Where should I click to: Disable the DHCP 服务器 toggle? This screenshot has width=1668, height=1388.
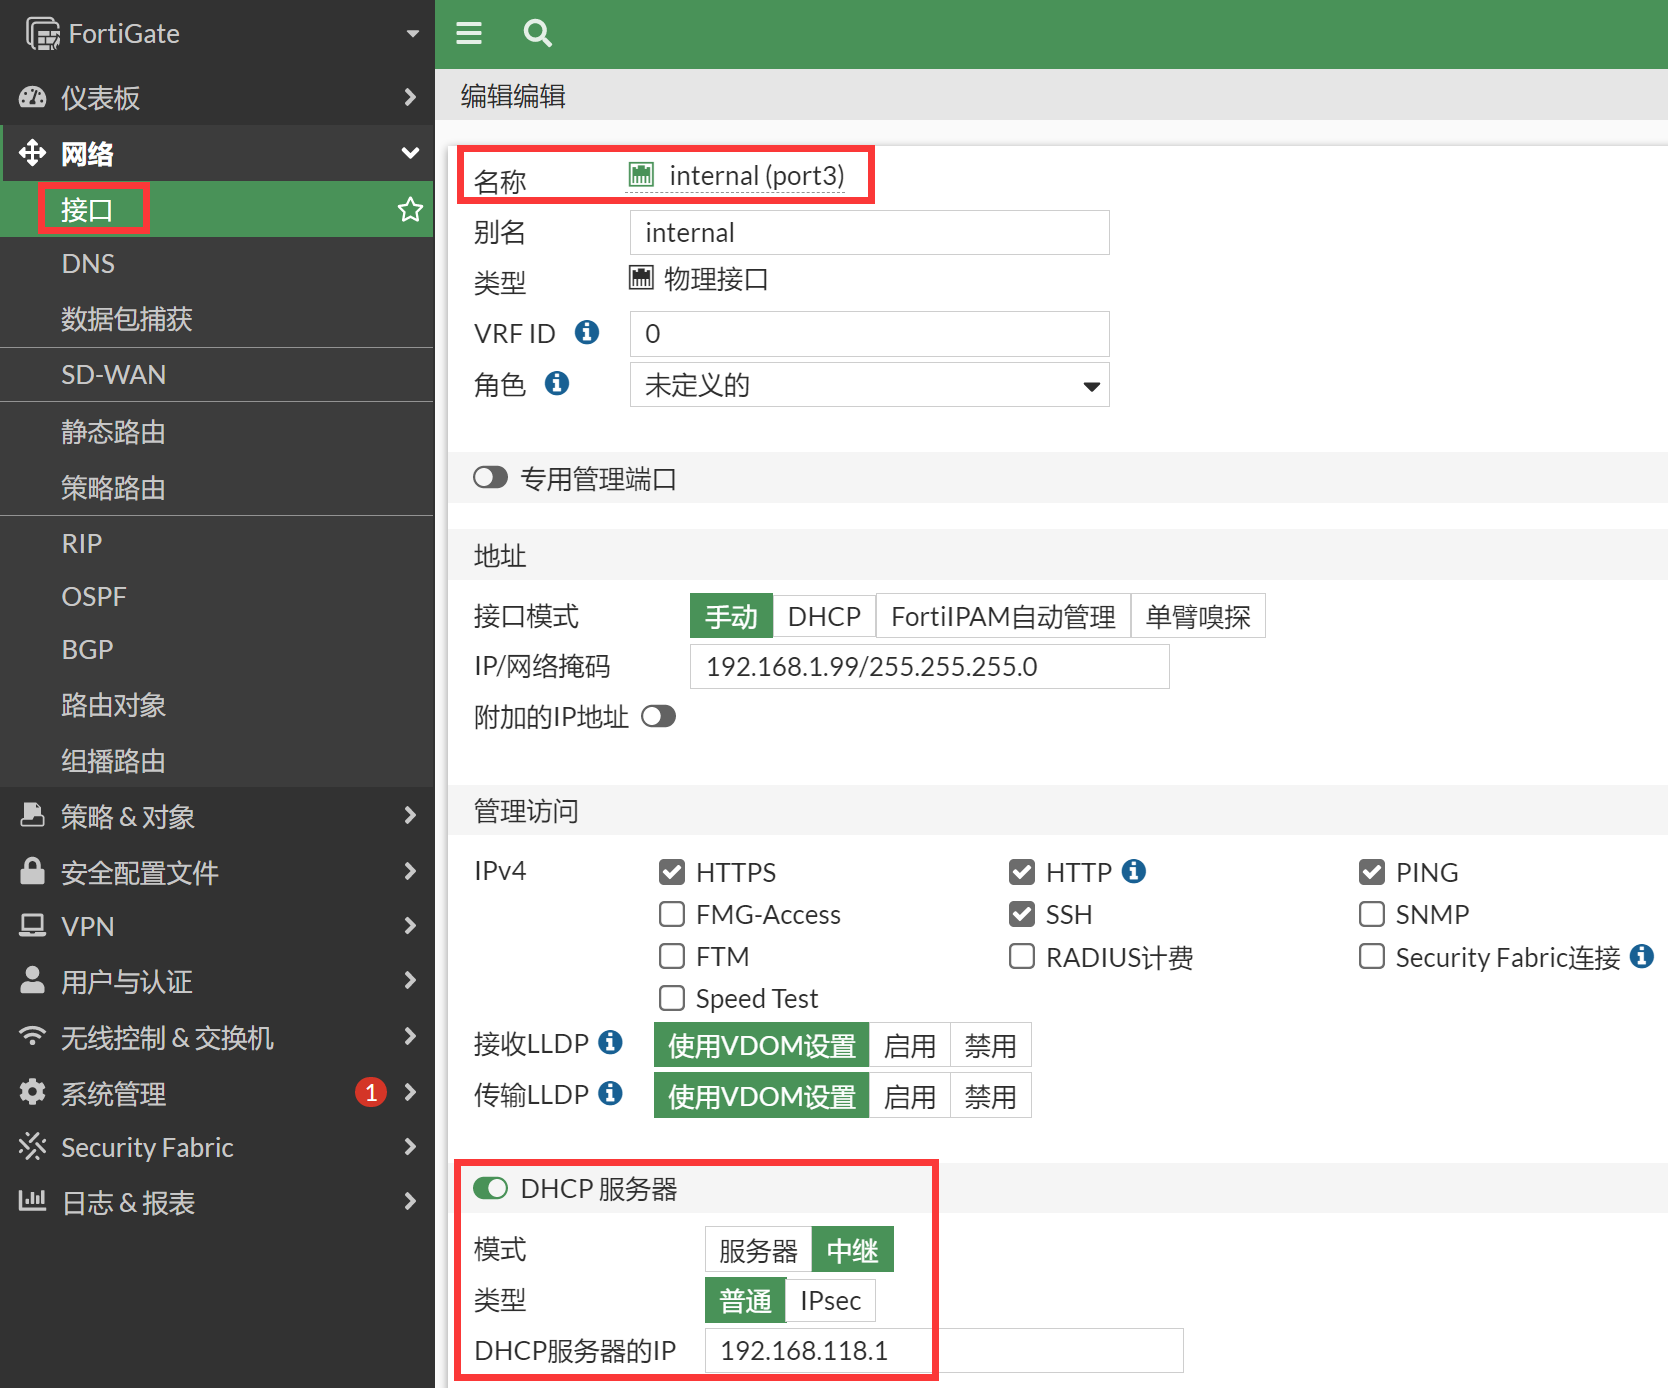click(x=490, y=1188)
